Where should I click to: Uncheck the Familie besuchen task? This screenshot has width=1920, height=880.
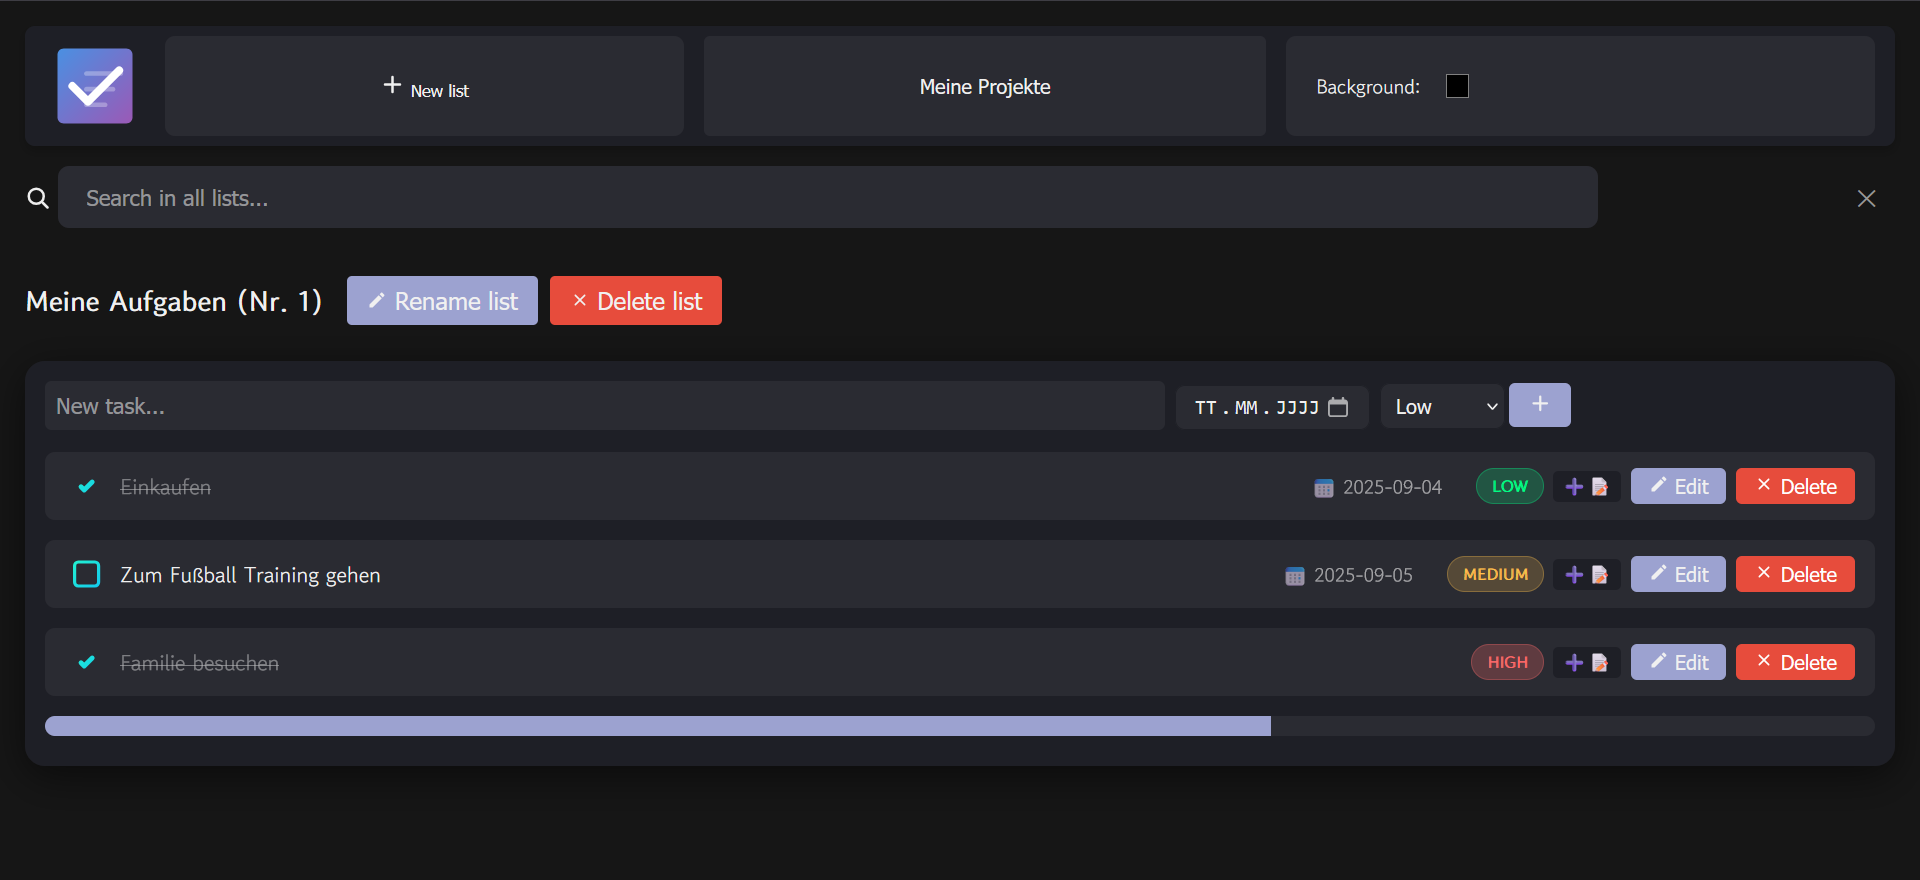pos(87,662)
